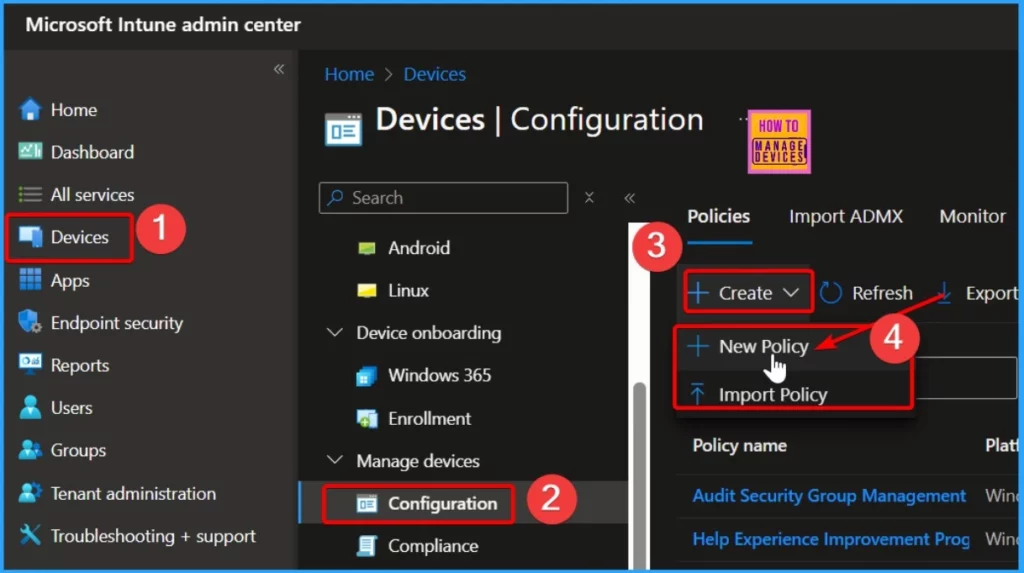The image size is (1024, 573).
Task: Select Android in the Devices menu
Action: pyautogui.click(x=404, y=248)
